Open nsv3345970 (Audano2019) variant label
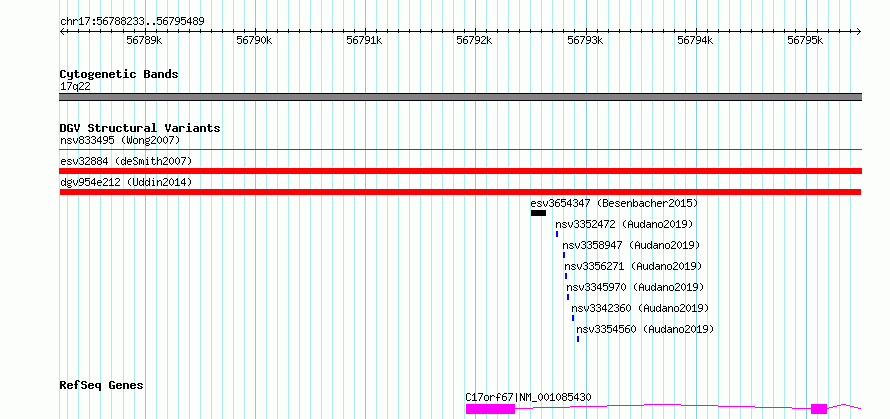This screenshot has width=890, height=419. [635, 287]
